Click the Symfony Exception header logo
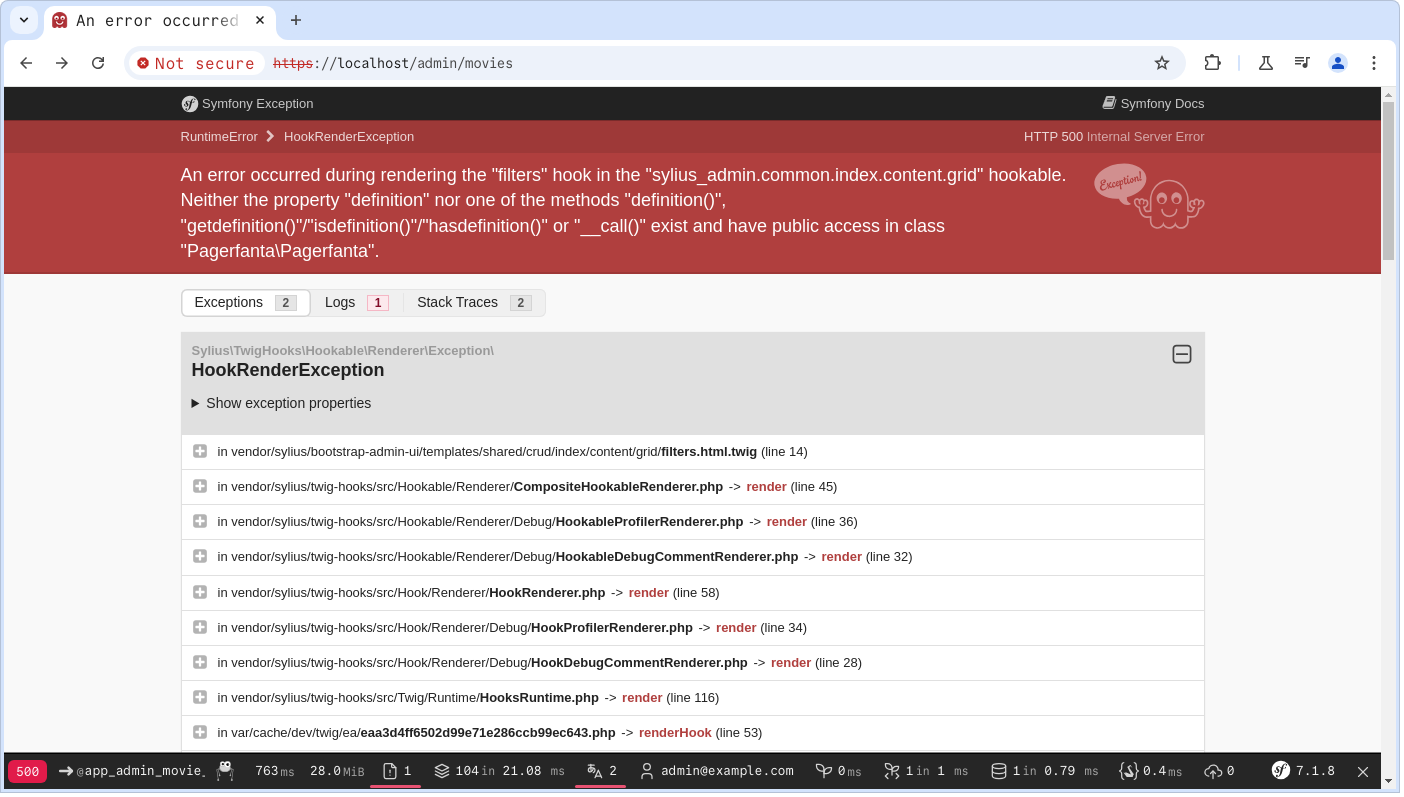Screen dimensions: 1404x797 click(x=247, y=104)
